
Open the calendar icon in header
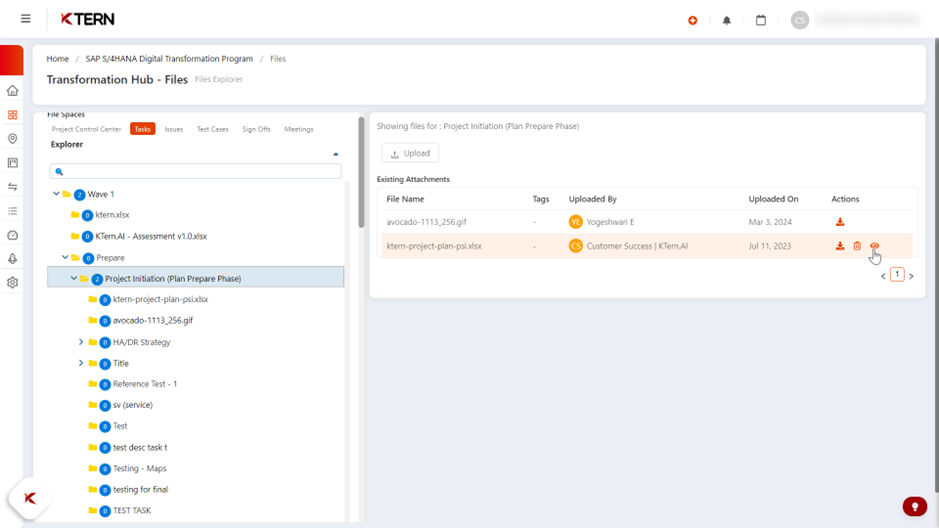[761, 20]
